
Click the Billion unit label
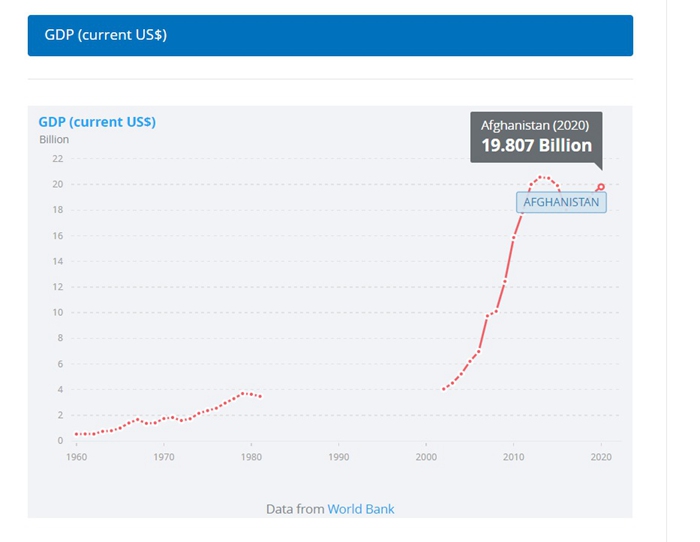pos(54,140)
